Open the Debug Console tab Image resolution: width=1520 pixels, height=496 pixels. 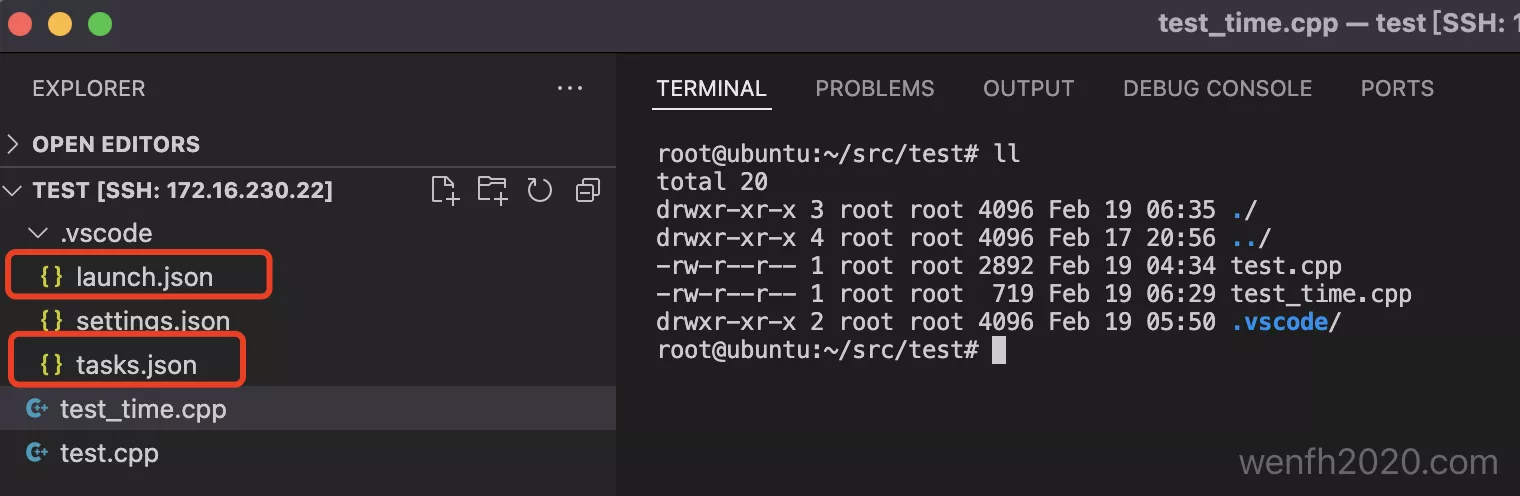tap(1217, 88)
